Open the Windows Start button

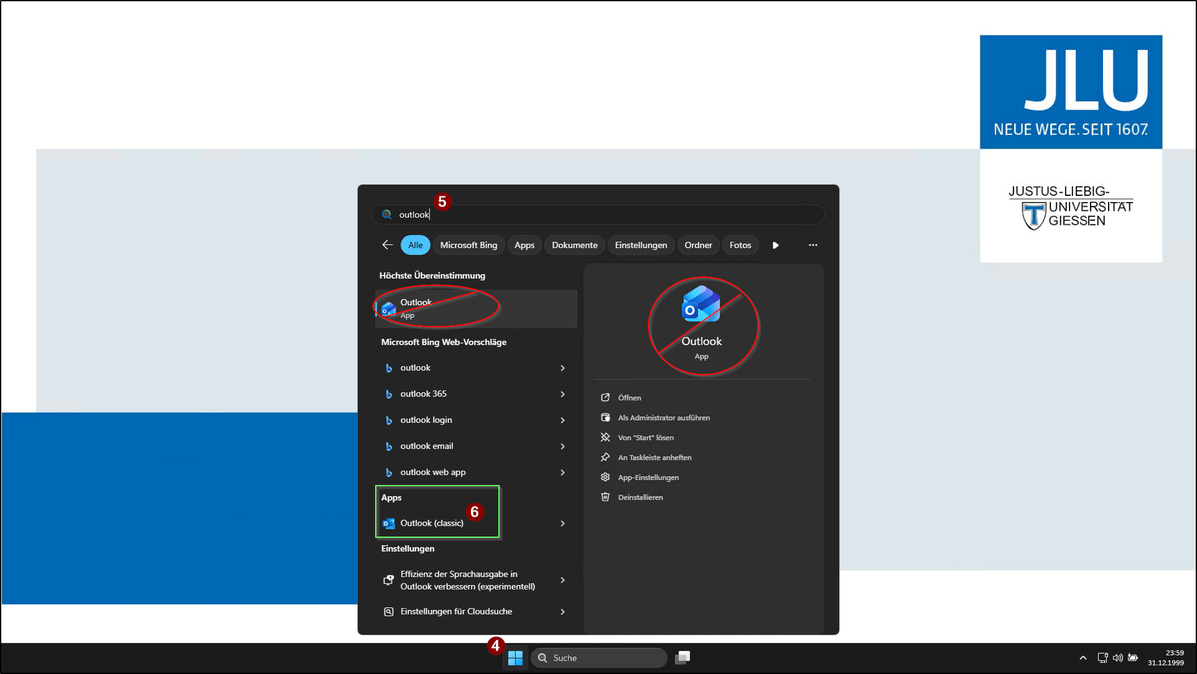515,657
